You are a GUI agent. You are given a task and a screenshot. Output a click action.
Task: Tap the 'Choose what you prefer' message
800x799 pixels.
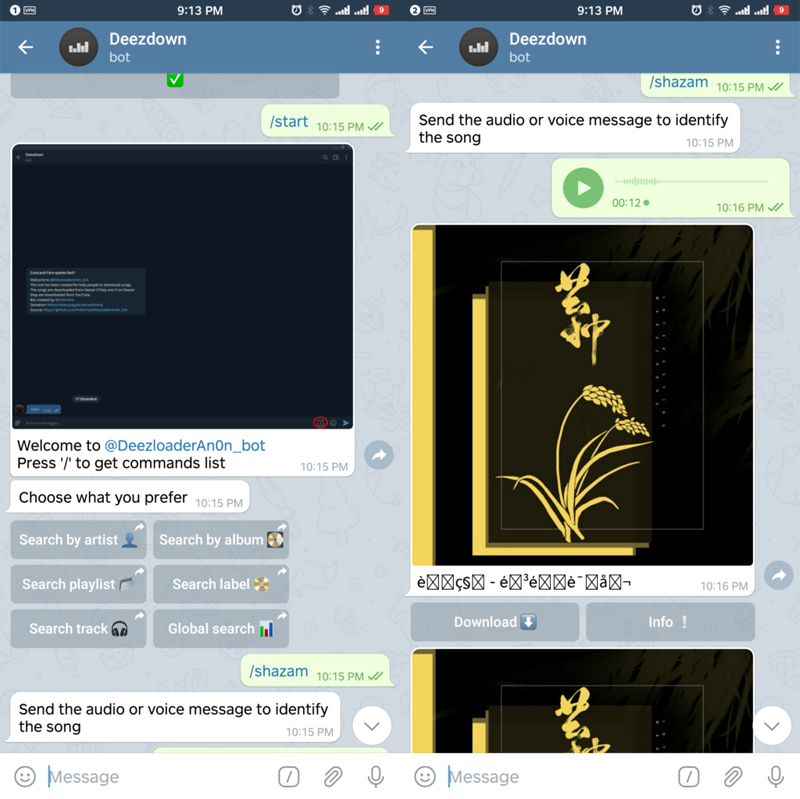click(130, 497)
